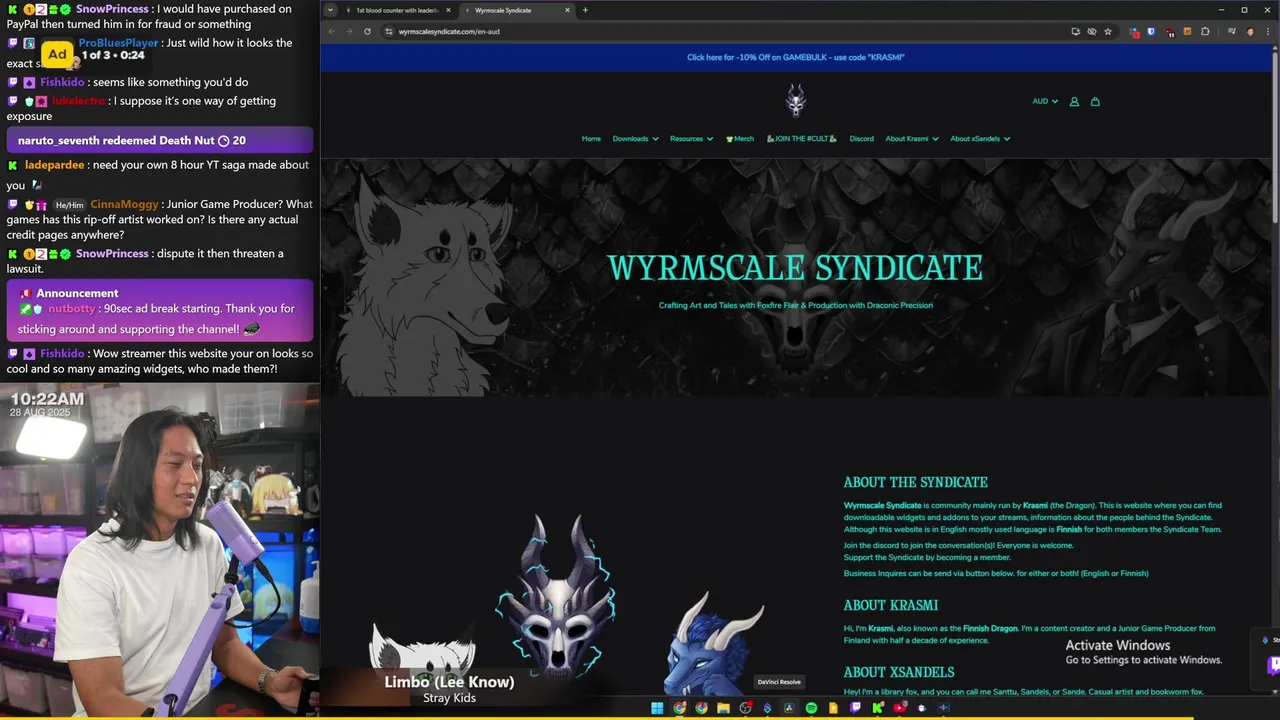
Task: Click the nutbotty announcement message
Action: coord(160,310)
